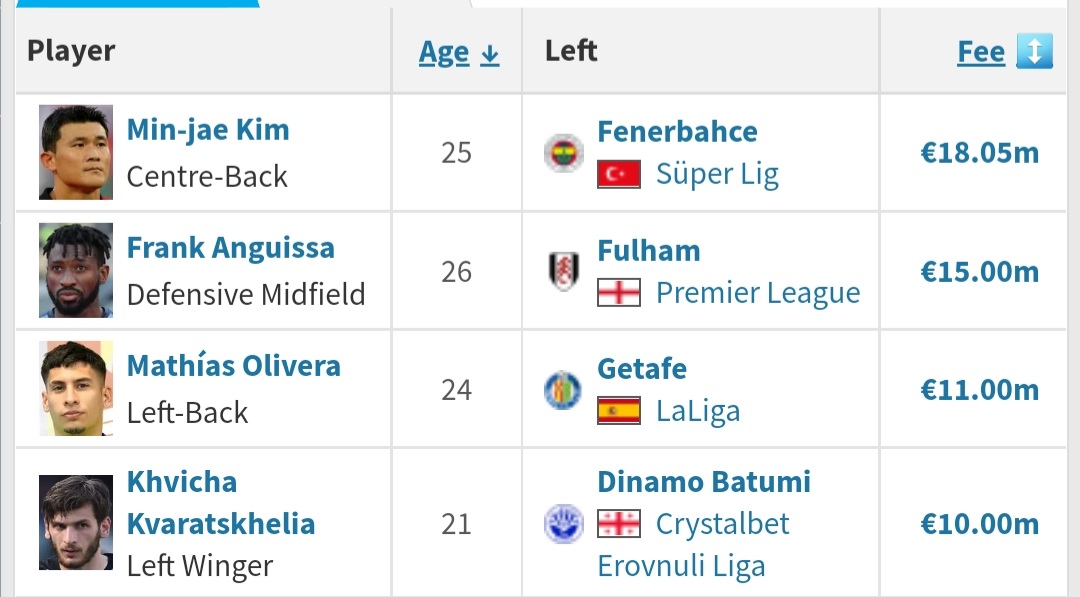Open Mathías Olivera's player page

point(234,366)
